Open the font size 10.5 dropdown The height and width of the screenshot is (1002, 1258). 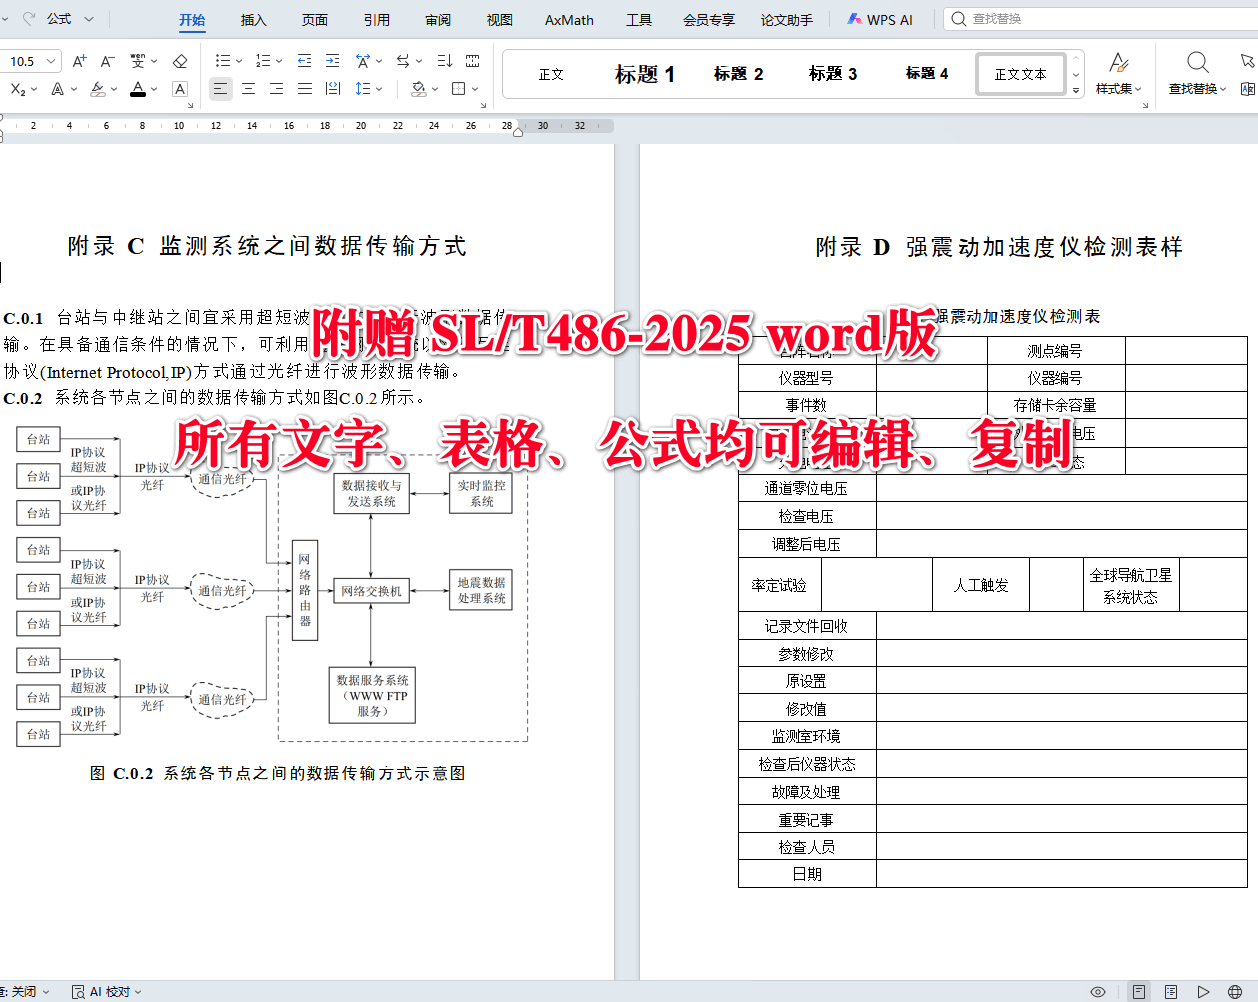point(51,61)
